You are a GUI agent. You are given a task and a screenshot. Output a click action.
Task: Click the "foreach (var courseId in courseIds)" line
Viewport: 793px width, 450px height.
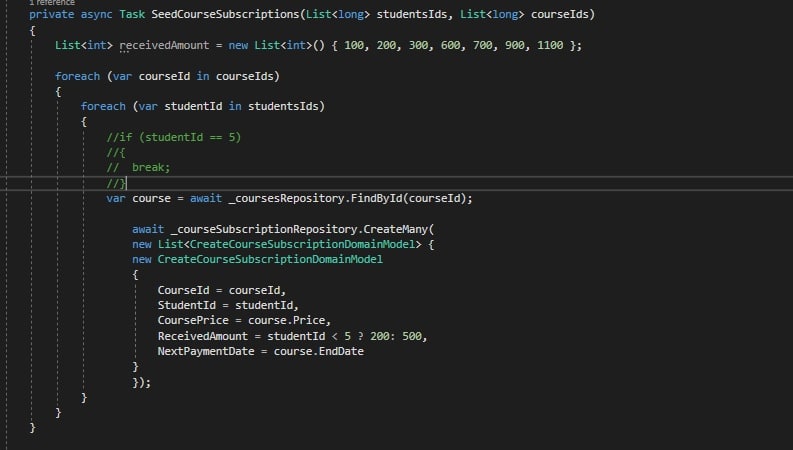[x=167, y=76]
